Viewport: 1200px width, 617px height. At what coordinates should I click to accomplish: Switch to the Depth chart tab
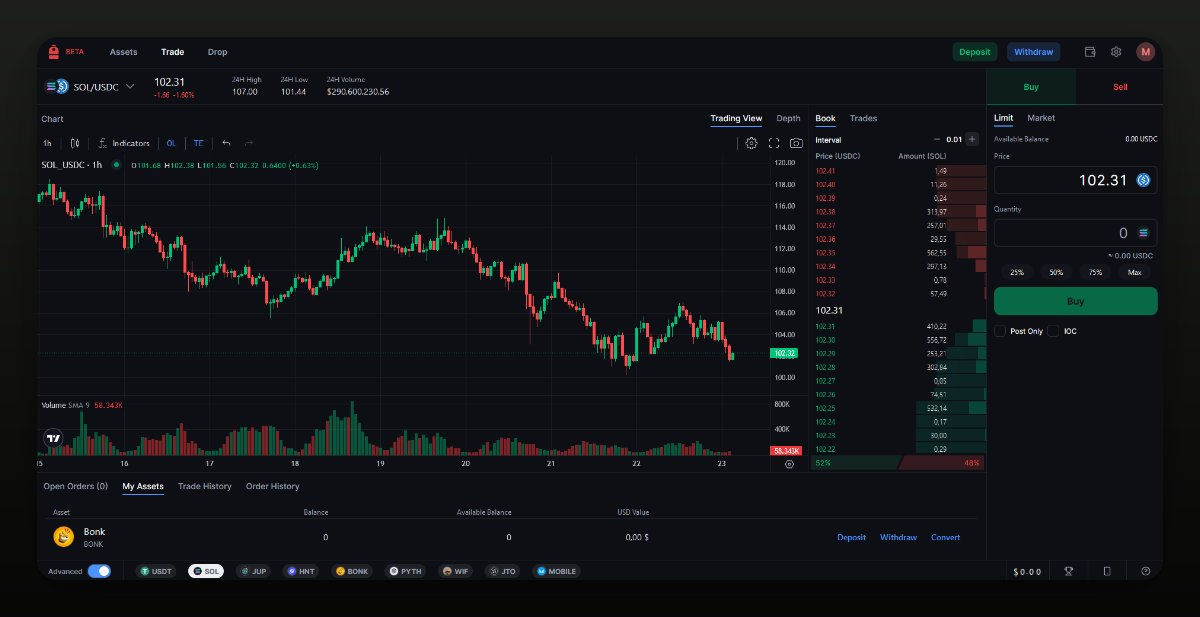coord(788,118)
